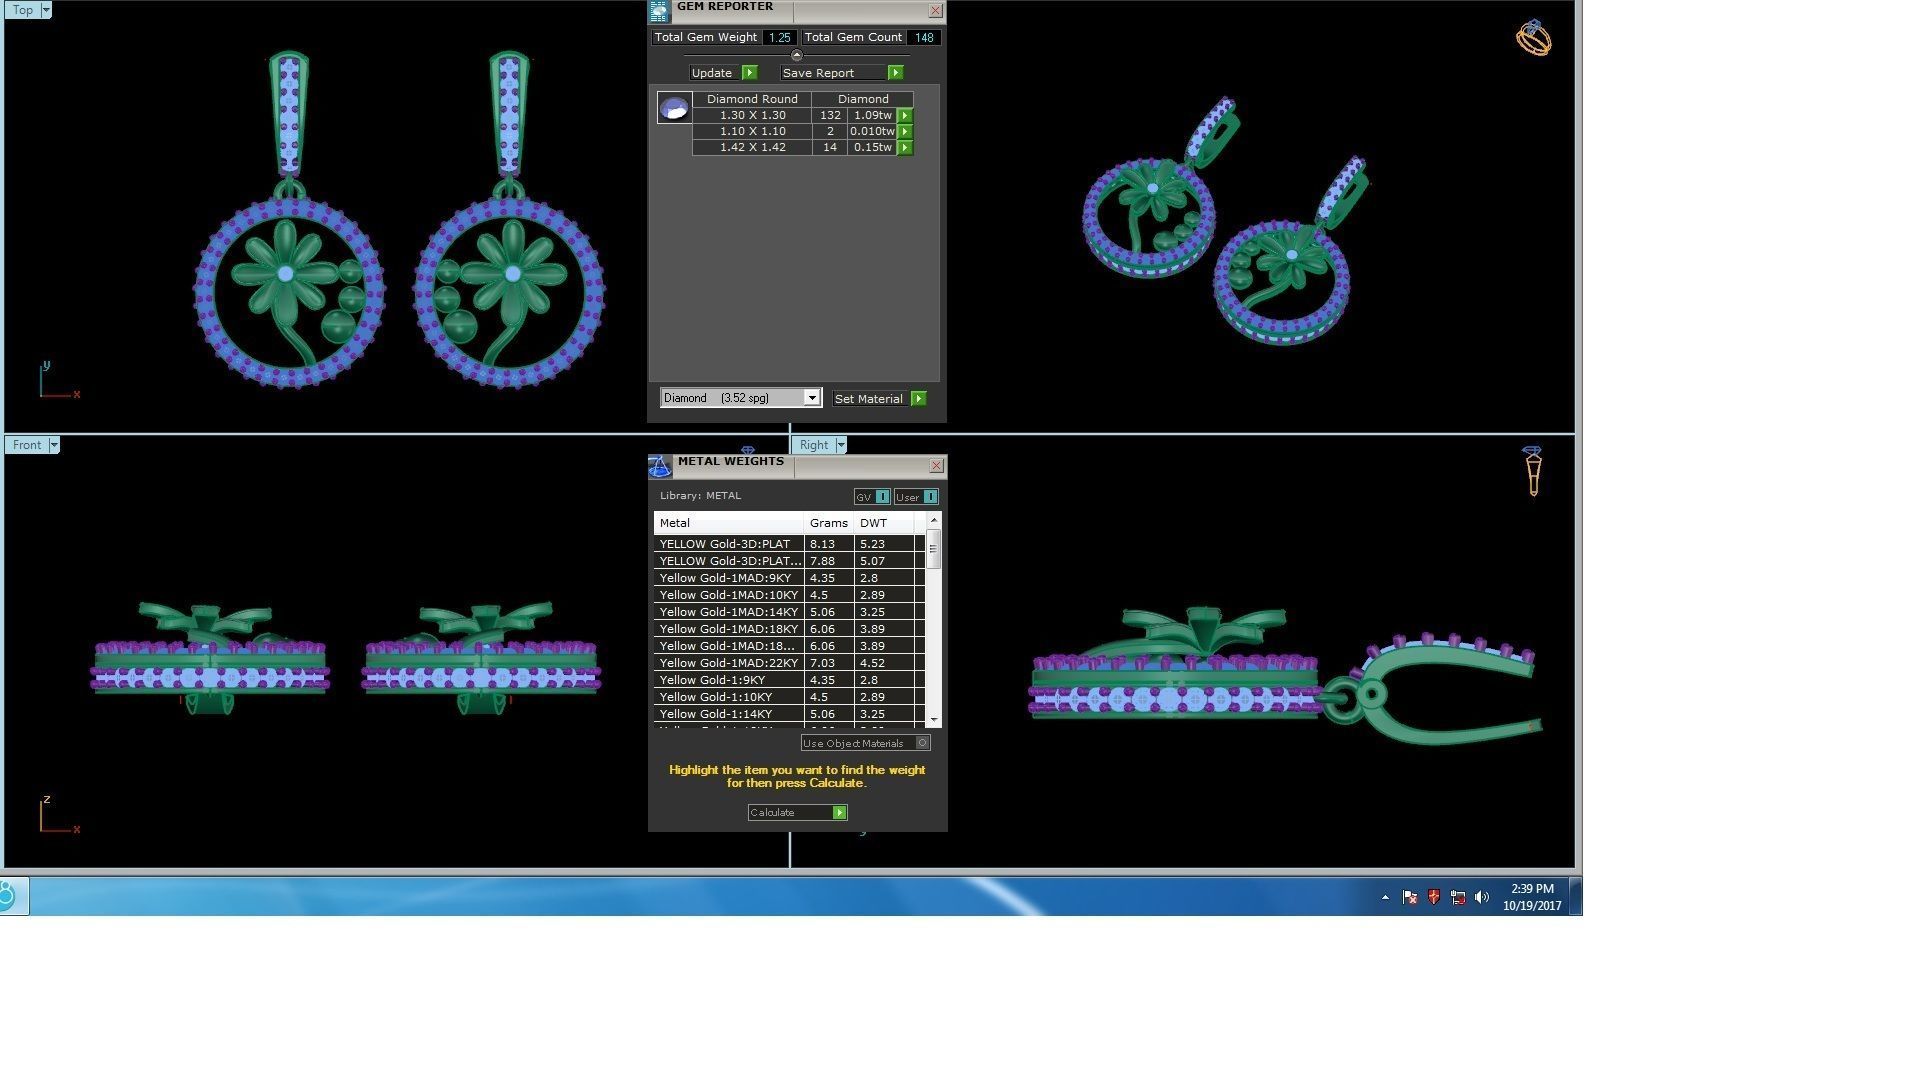1920x1080 pixels.
Task: Click the Calculate button in Metal Weights
Action: [x=798, y=813]
